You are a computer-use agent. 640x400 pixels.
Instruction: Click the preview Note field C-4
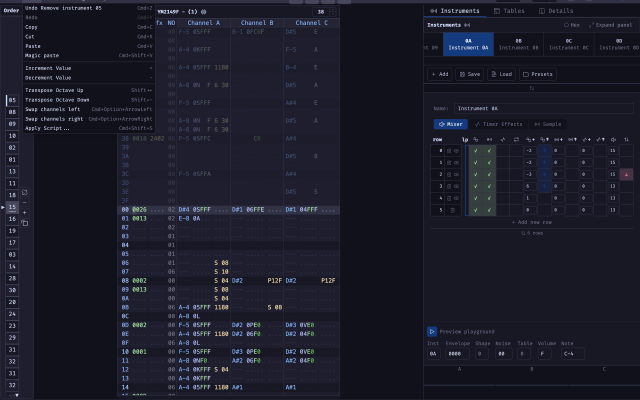pos(573,354)
